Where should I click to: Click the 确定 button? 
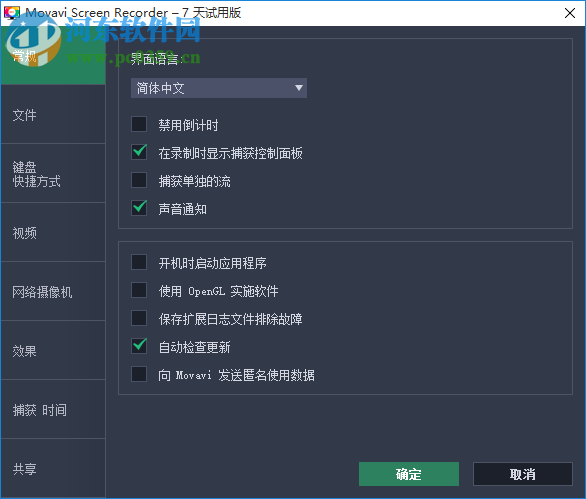pyautogui.click(x=409, y=474)
